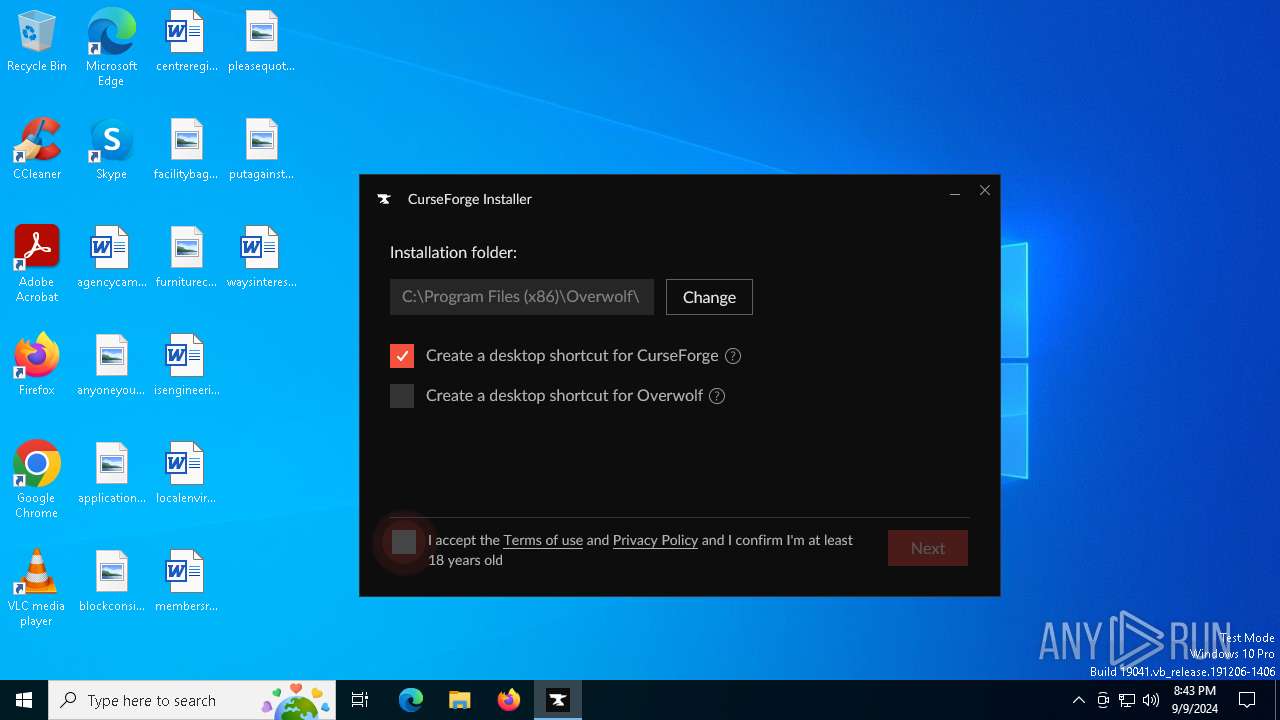
Task: Open Microsoft Edge from the taskbar
Action: point(411,700)
